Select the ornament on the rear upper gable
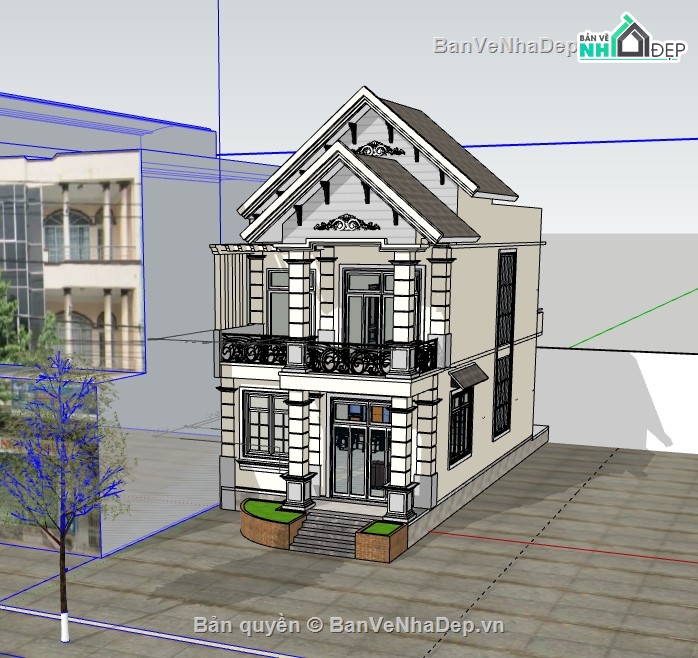The height and width of the screenshot is (658, 698). point(379,149)
